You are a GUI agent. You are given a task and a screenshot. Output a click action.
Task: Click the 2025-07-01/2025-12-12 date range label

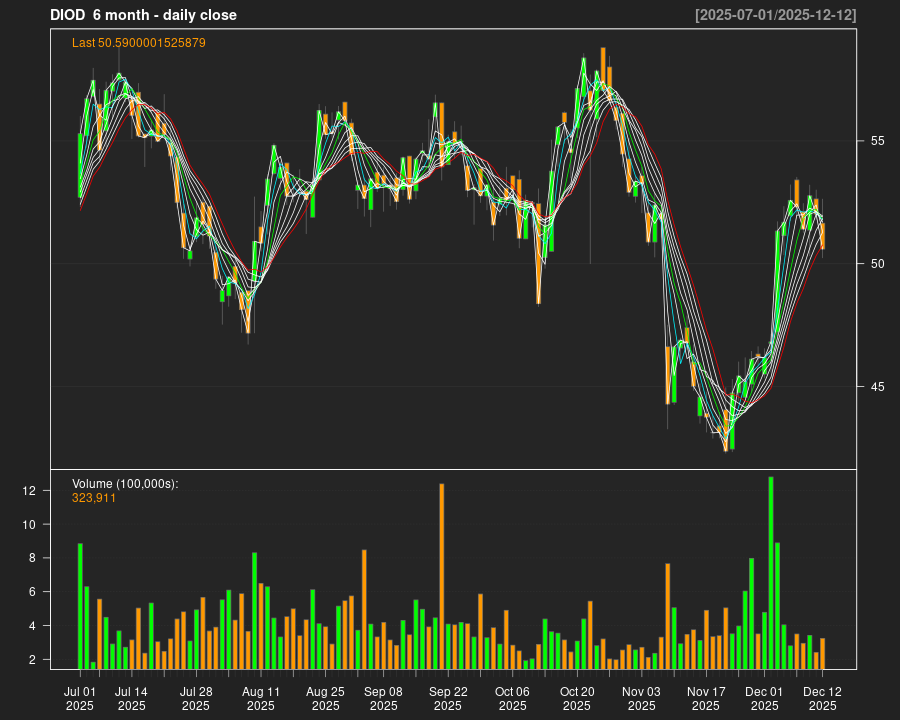pyautogui.click(x=775, y=15)
